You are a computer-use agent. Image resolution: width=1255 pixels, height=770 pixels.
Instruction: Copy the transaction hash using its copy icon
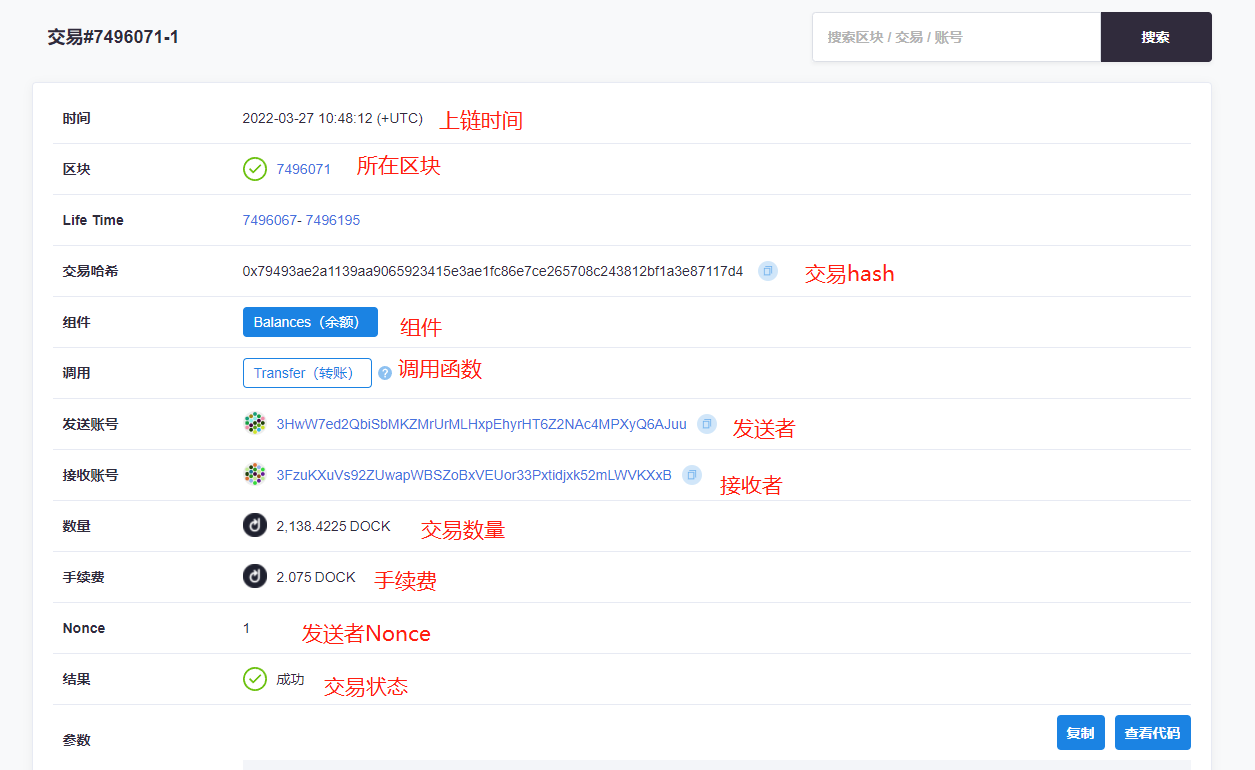pyautogui.click(x=766, y=270)
